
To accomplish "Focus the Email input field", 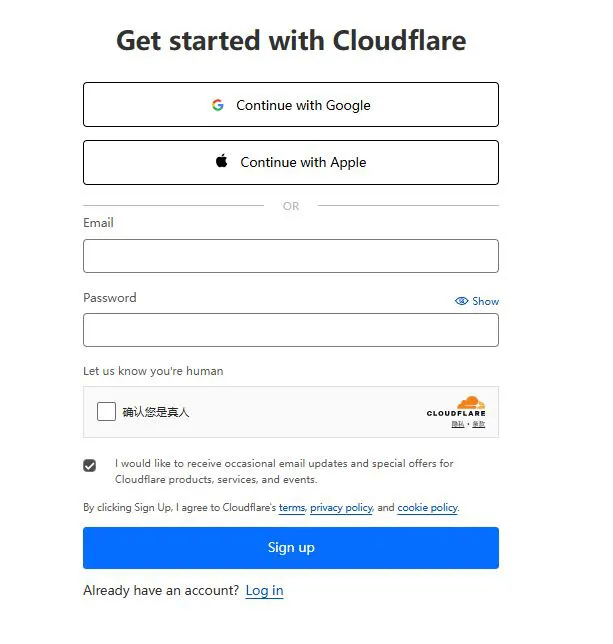I will click(291, 256).
